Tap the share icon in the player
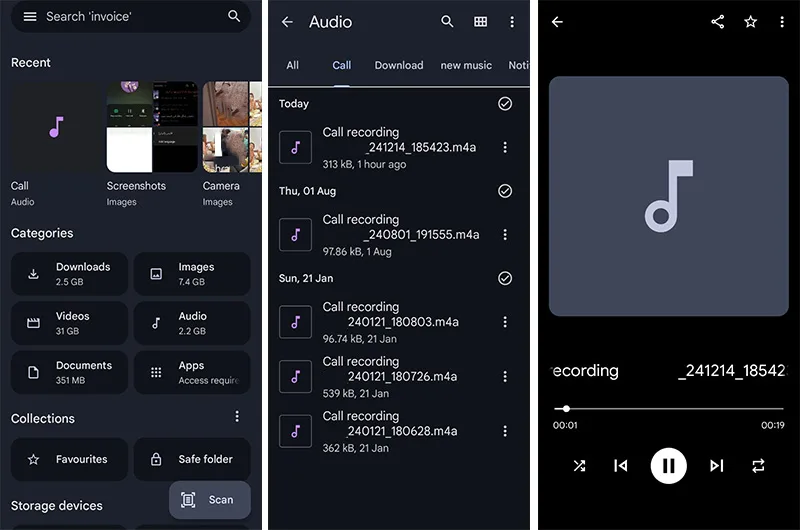Viewport: 800px width, 530px height. coord(717,22)
